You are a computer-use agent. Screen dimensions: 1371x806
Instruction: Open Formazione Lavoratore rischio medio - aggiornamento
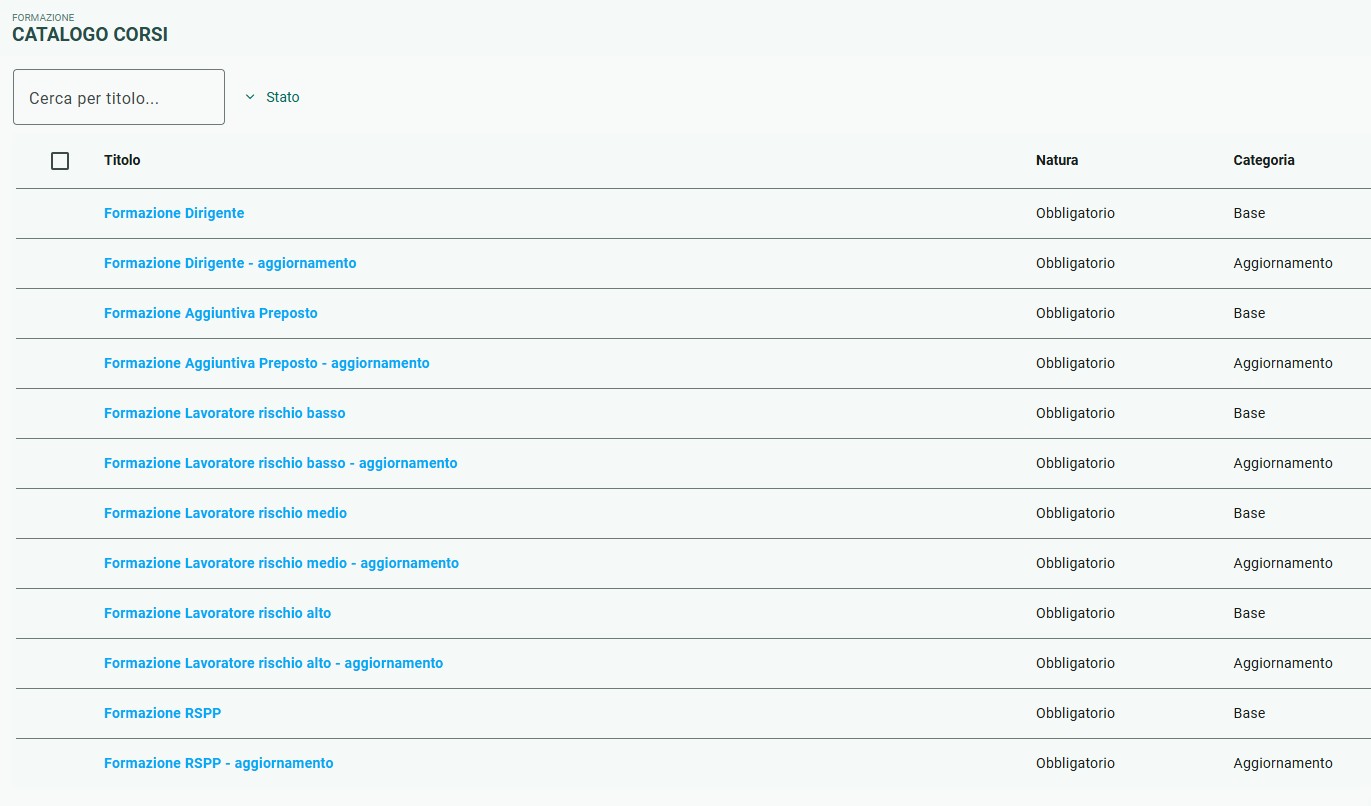pyautogui.click(x=282, y=563)
